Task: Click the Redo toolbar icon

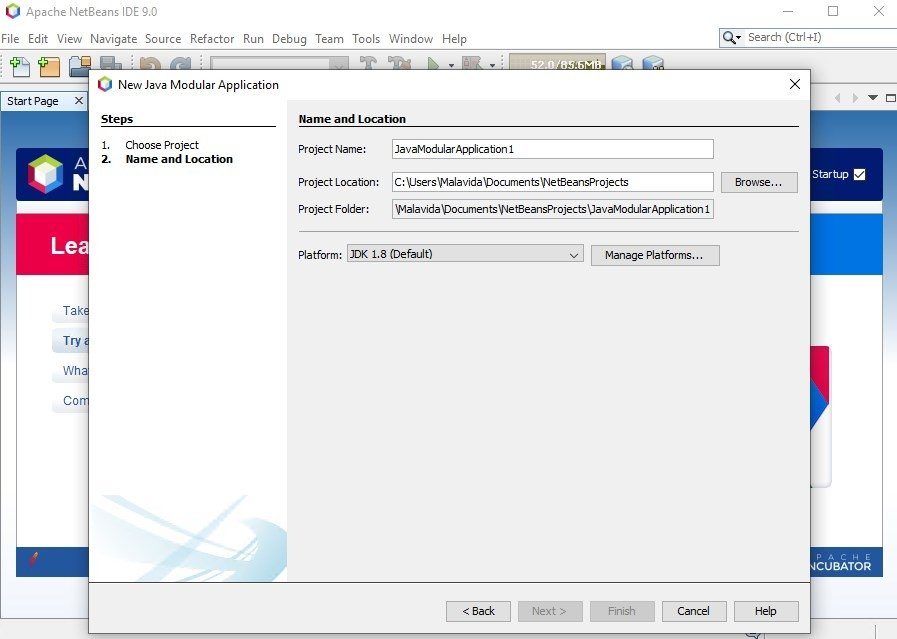Action: click(x=181, y=64)
